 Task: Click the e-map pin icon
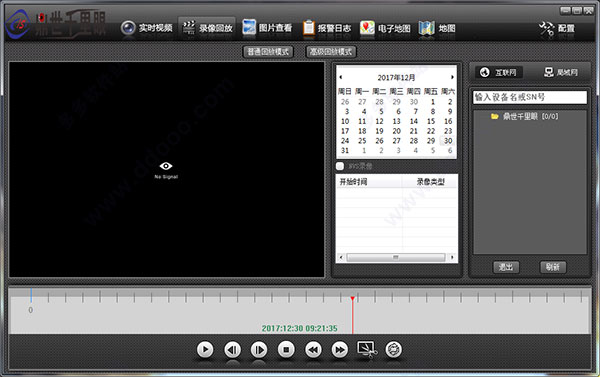(x=367, y=28)
